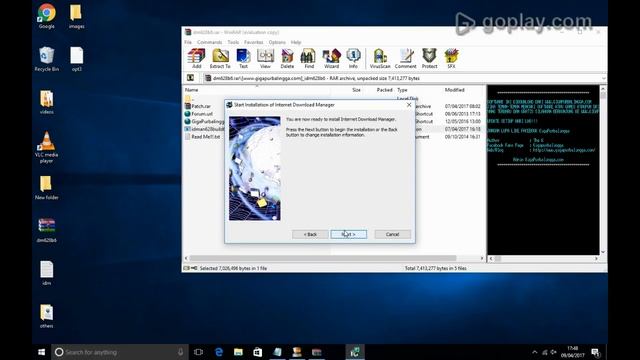Open the Help menu in WinRAR

tap(296, 42)
